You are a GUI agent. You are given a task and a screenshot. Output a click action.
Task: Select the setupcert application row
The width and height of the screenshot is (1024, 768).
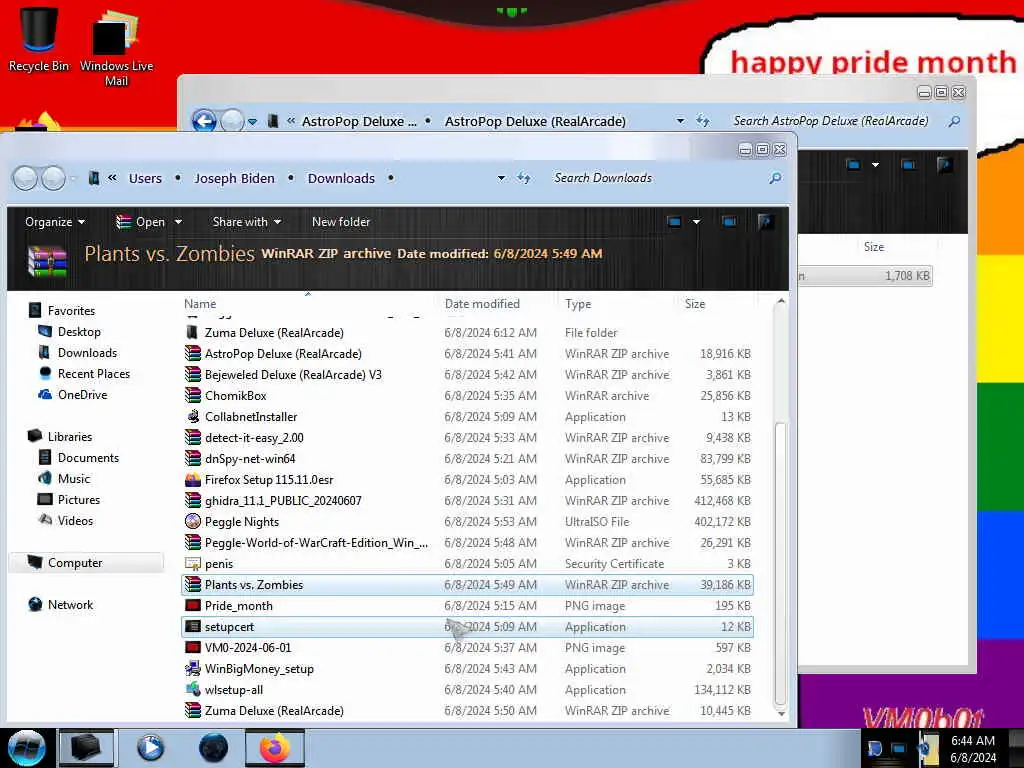point(468,627)
